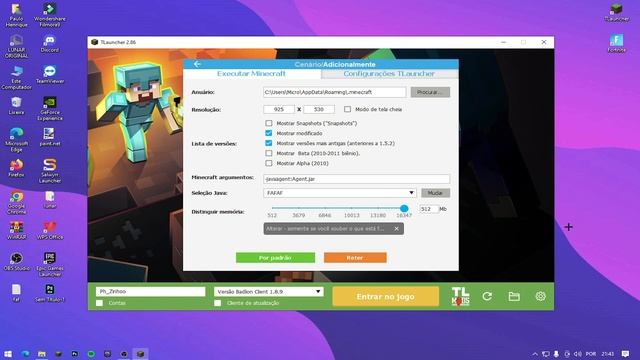640x360 pixels.
Task: Open the TL Mods icon
Action: (460, 296)
